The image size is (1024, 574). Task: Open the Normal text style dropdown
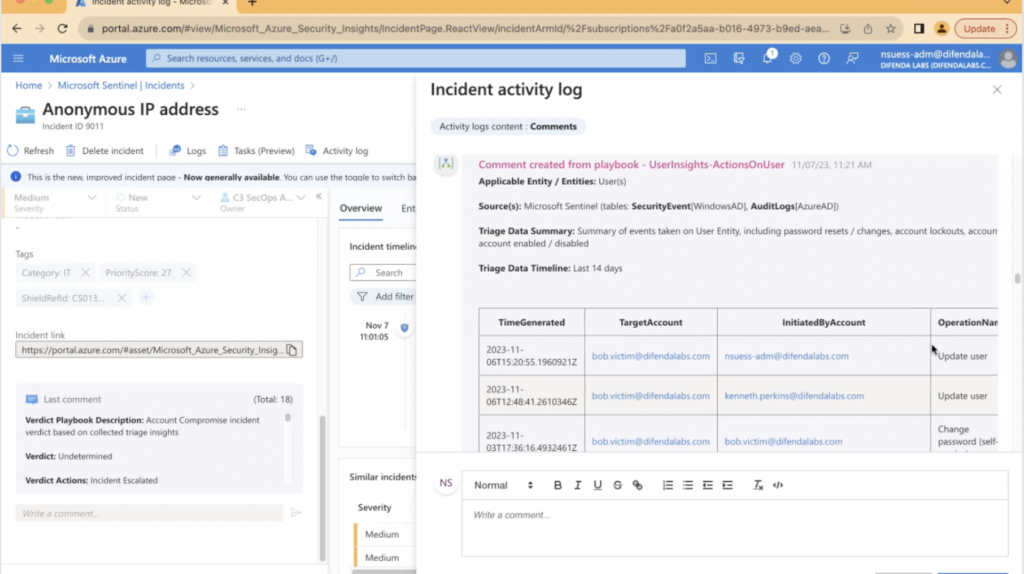pos(504,485)
